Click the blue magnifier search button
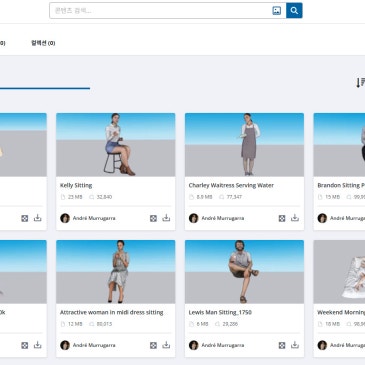Image resolution: width=365 pixels, height=365 pixels. click(x=294, y=11)
